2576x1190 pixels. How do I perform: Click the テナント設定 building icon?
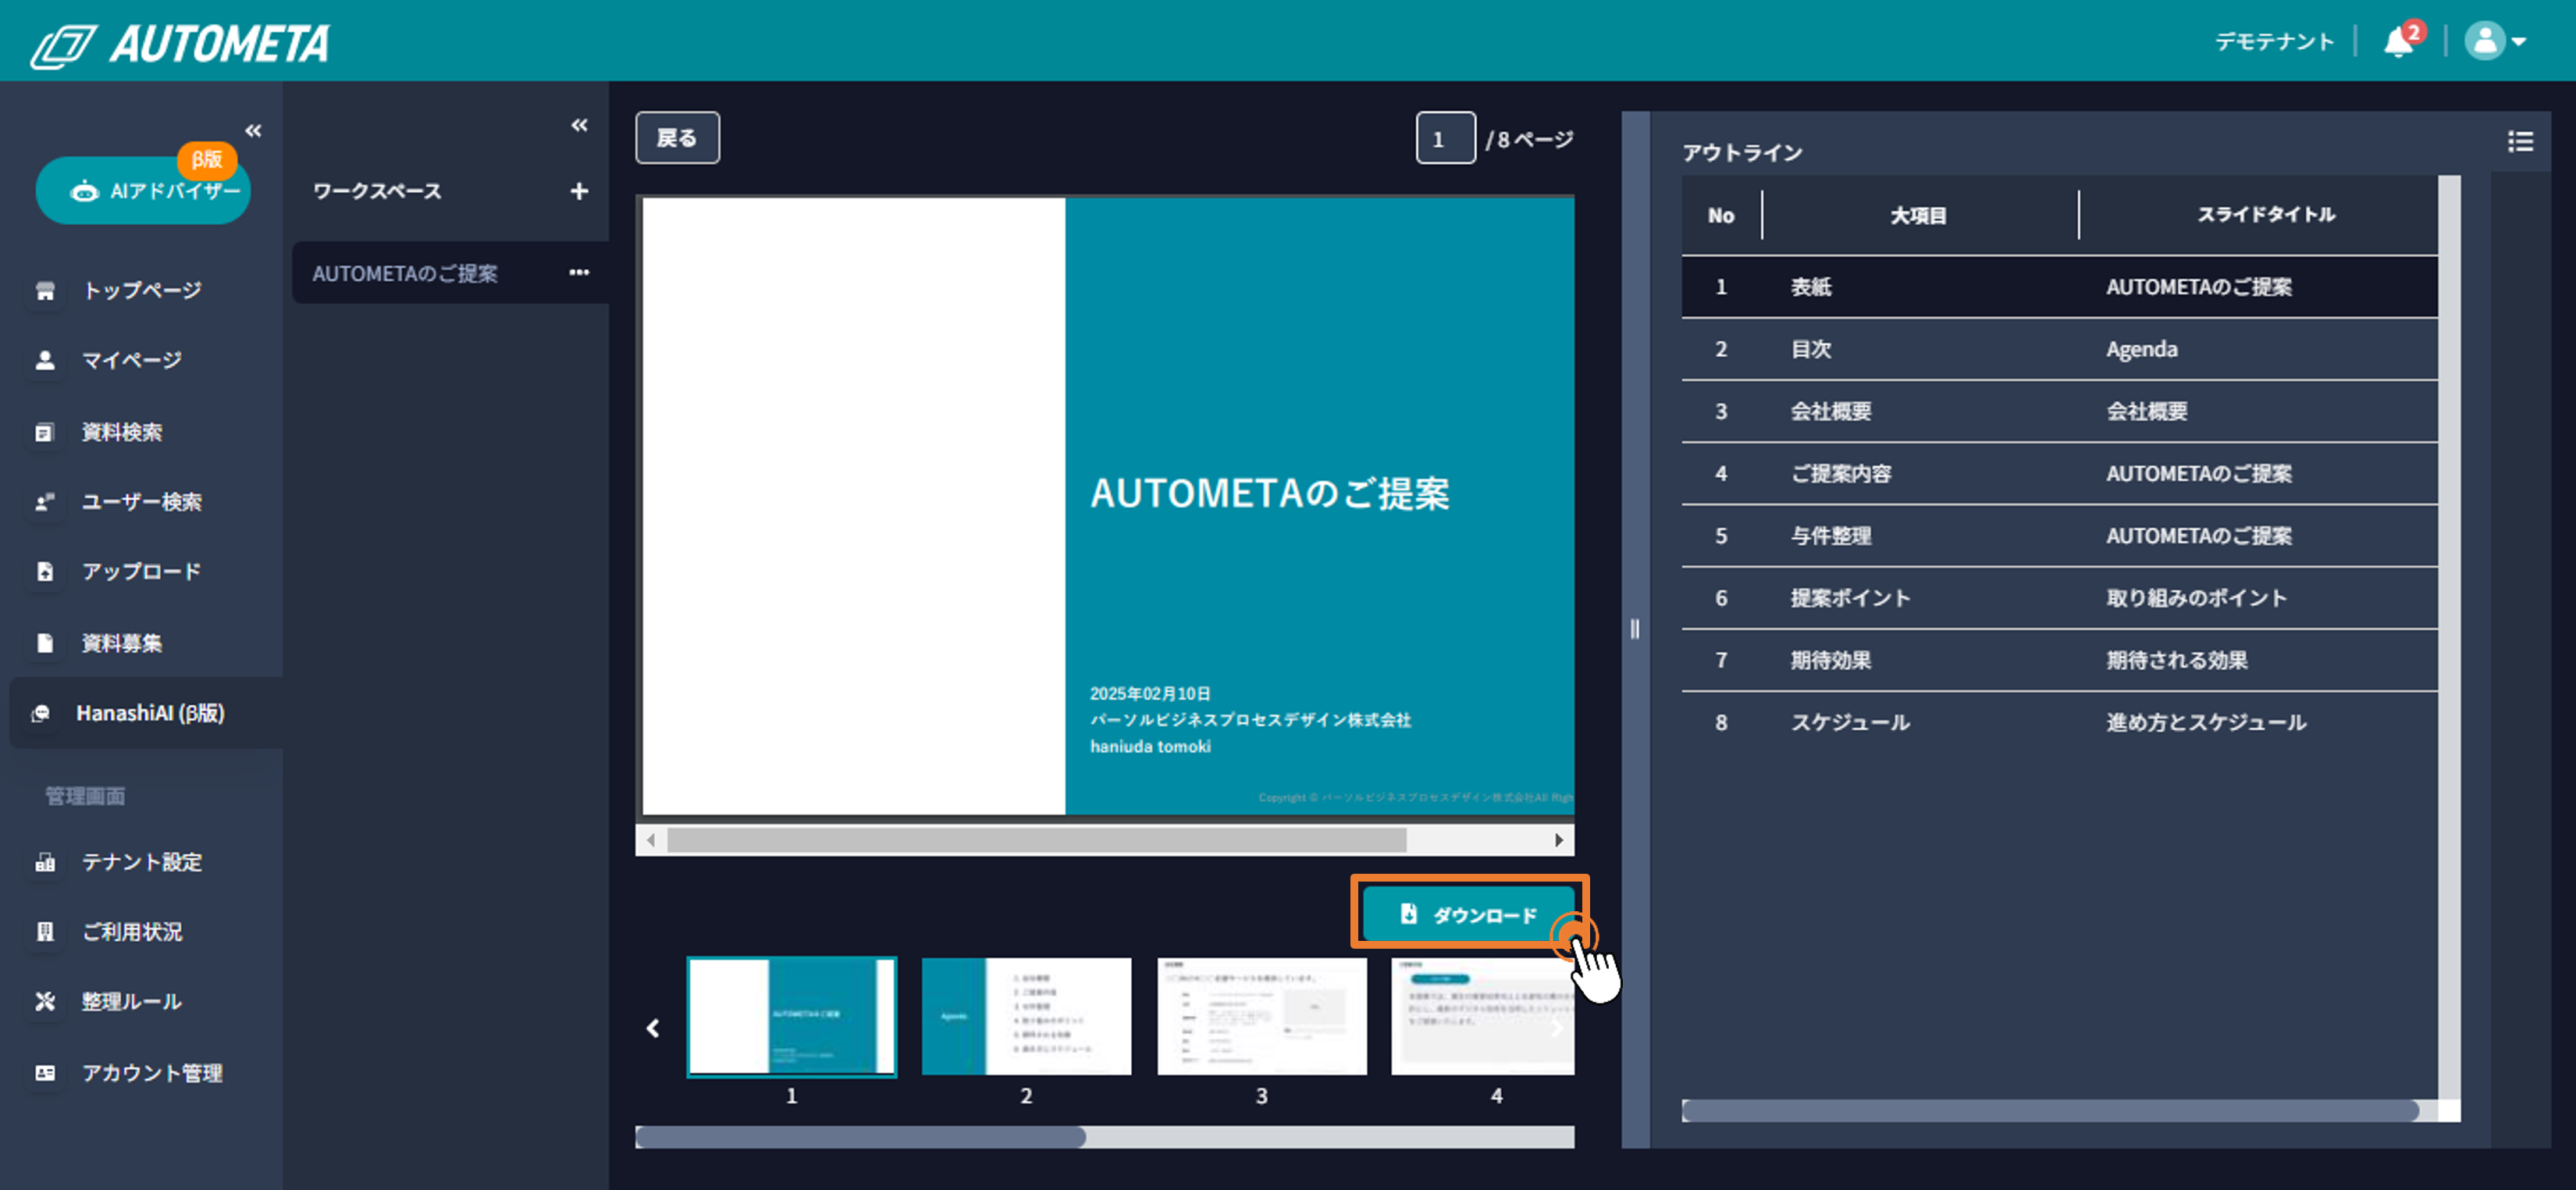(45, 862)
